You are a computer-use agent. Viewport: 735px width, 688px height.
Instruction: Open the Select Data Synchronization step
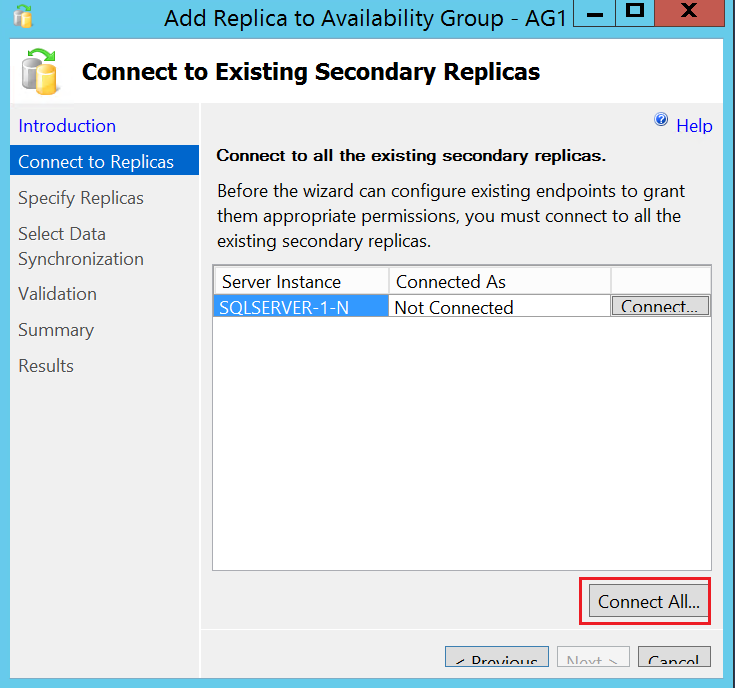pos(81,246)
